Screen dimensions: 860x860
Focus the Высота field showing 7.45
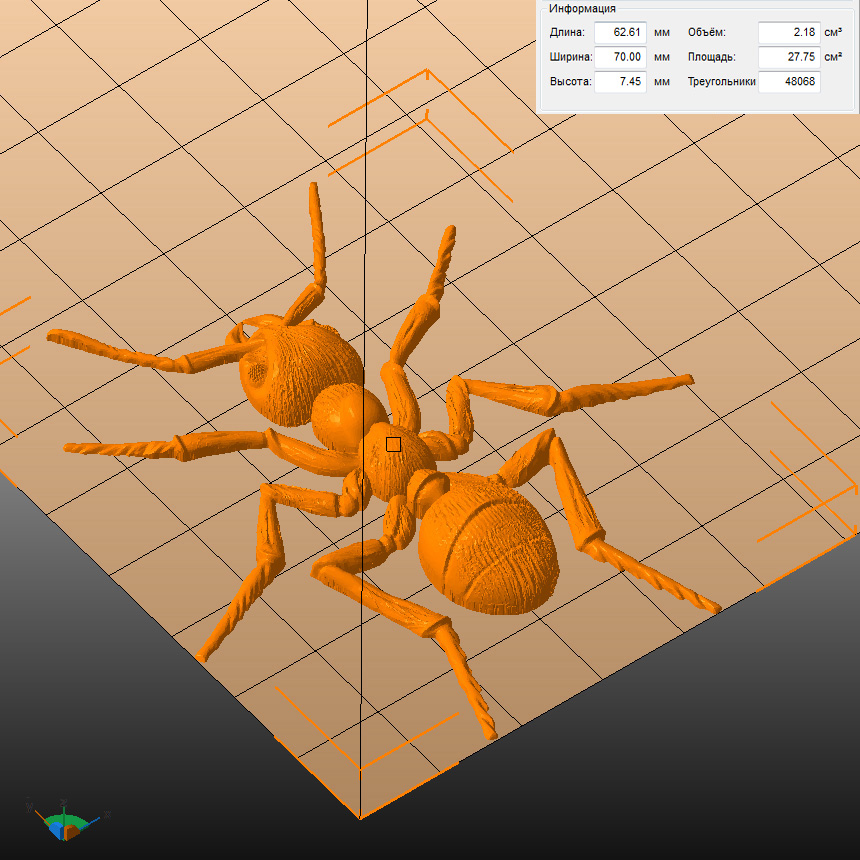tap(620, 82)
